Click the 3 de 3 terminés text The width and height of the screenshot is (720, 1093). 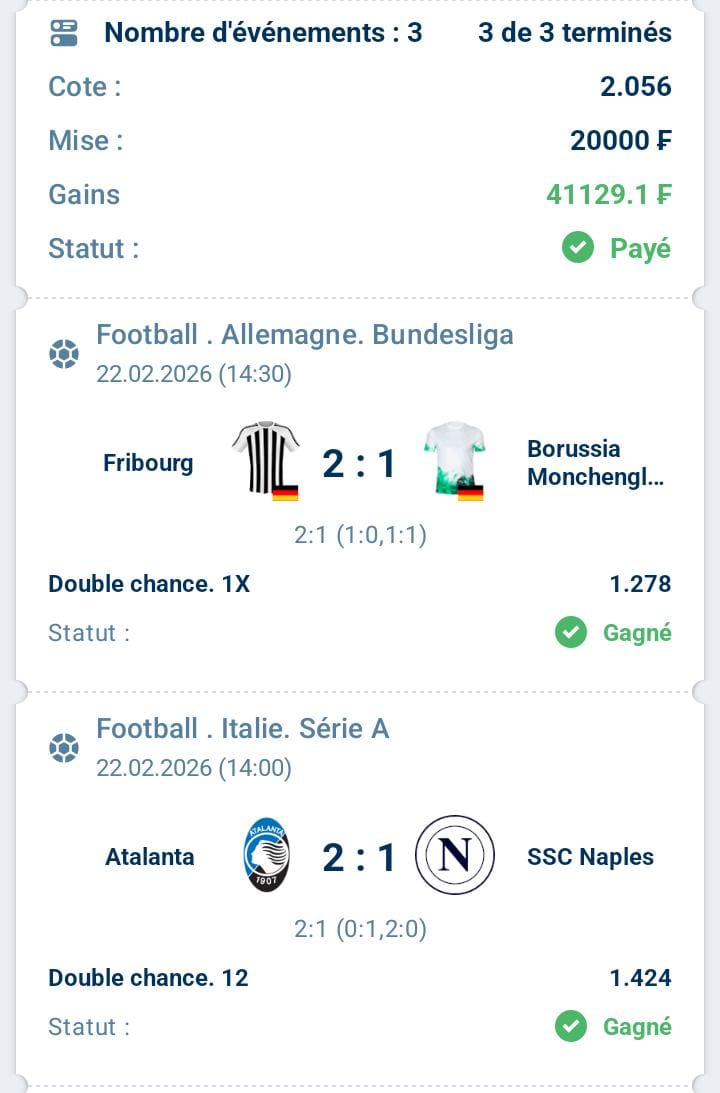(574, 33)
